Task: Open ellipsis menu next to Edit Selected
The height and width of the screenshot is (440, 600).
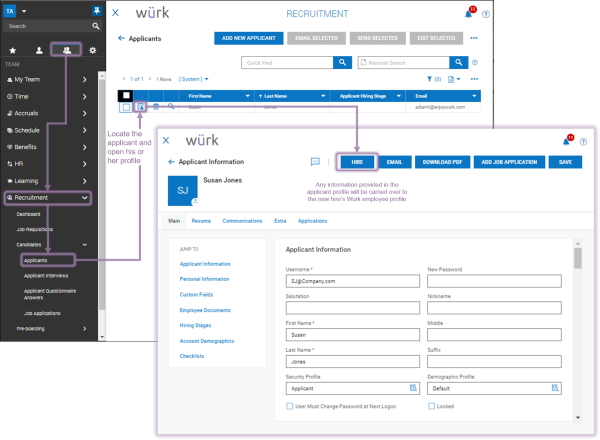Action: pos(474,38)
